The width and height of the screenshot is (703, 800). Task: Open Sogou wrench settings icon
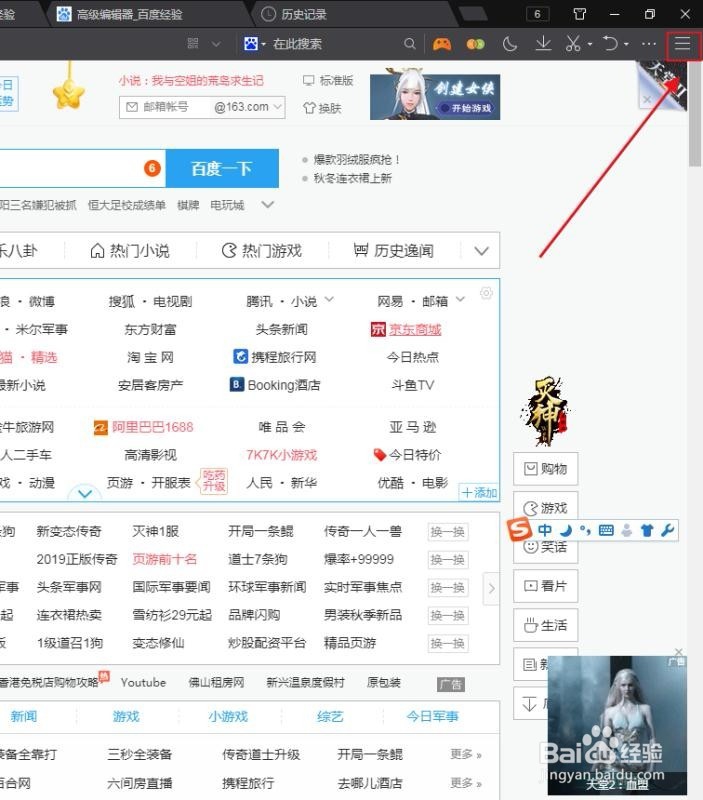pyautogui.click(x=667, y=530)
